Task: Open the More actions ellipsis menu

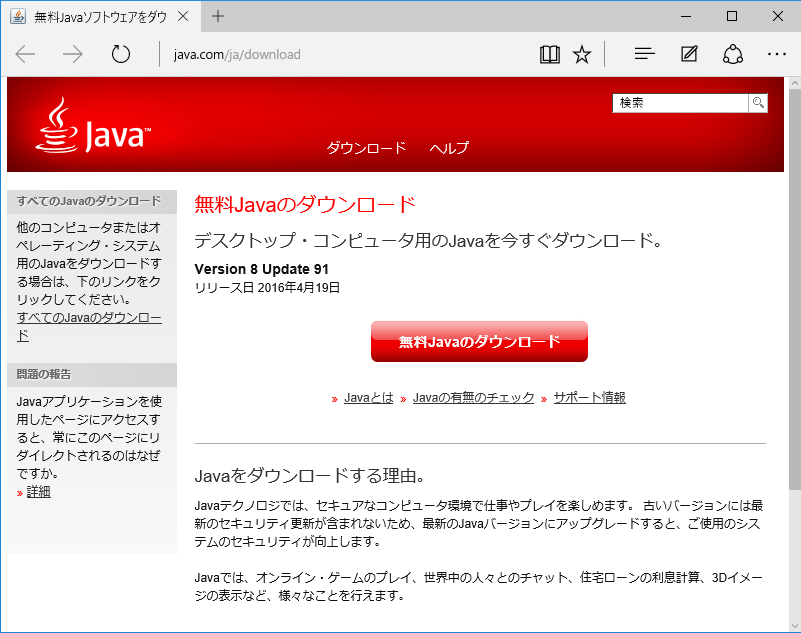Action: coord(777,54)
